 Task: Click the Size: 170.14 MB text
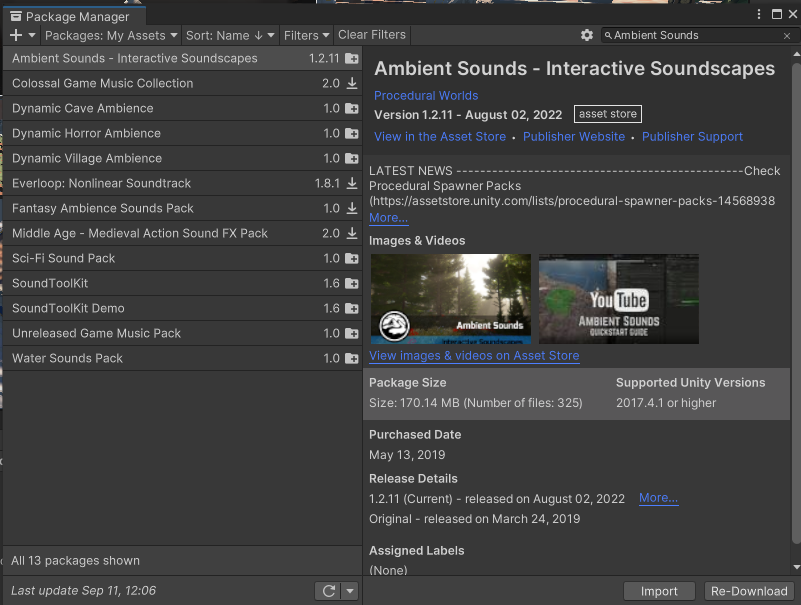click(476, 403)
